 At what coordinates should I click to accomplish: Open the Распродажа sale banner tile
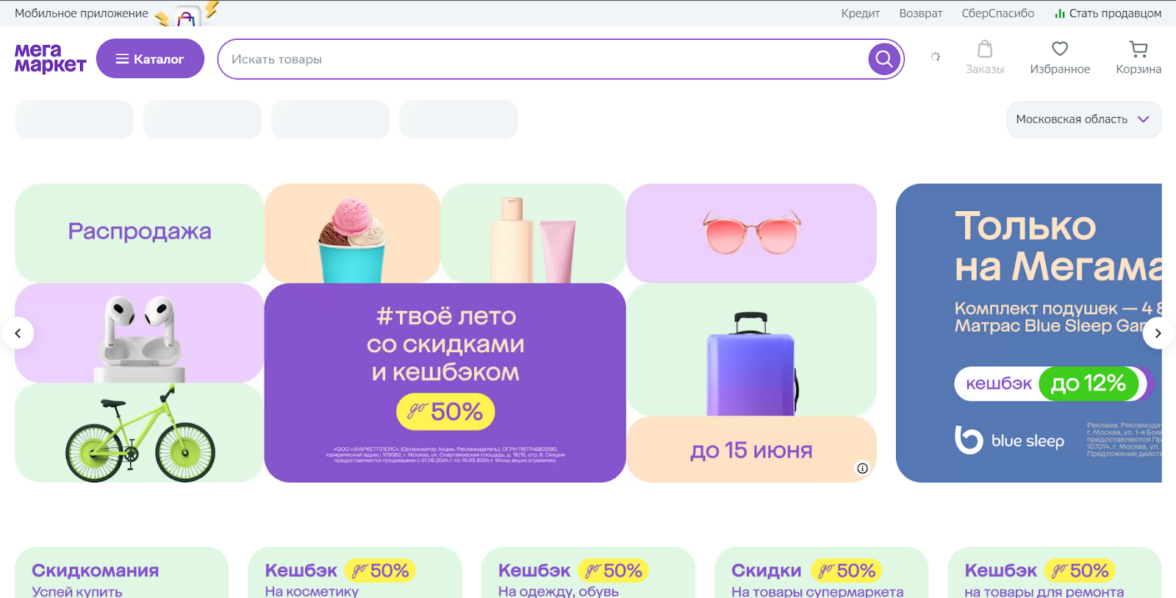point(139,232)
